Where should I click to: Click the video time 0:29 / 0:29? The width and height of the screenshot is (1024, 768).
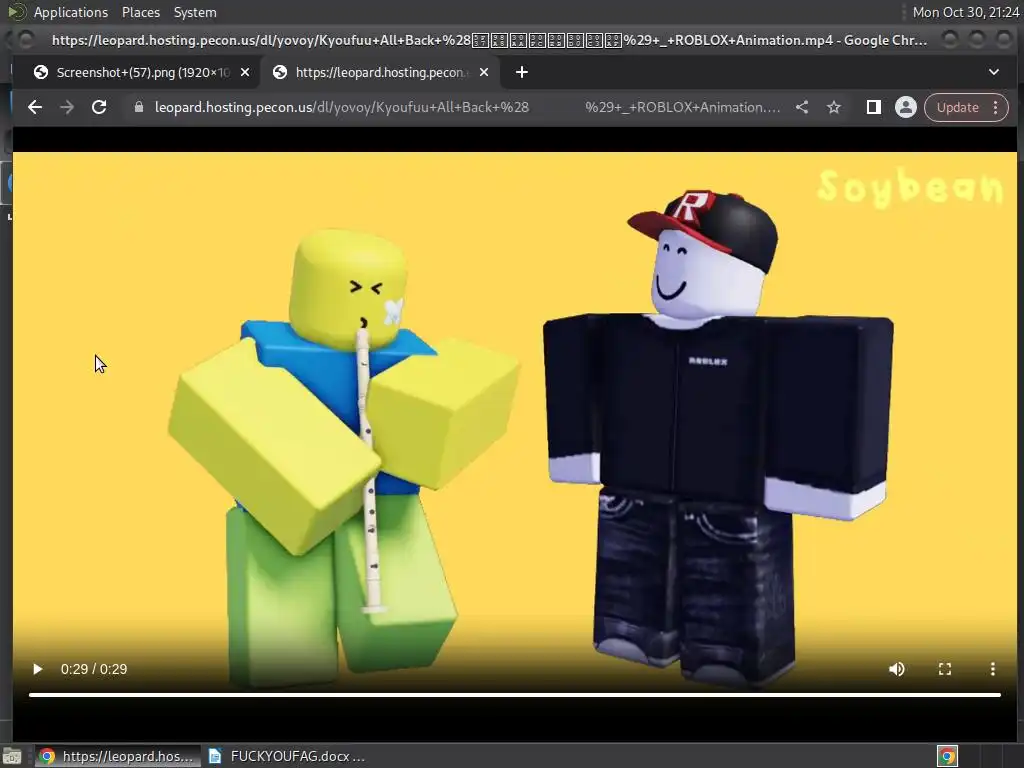click(94, 669)
